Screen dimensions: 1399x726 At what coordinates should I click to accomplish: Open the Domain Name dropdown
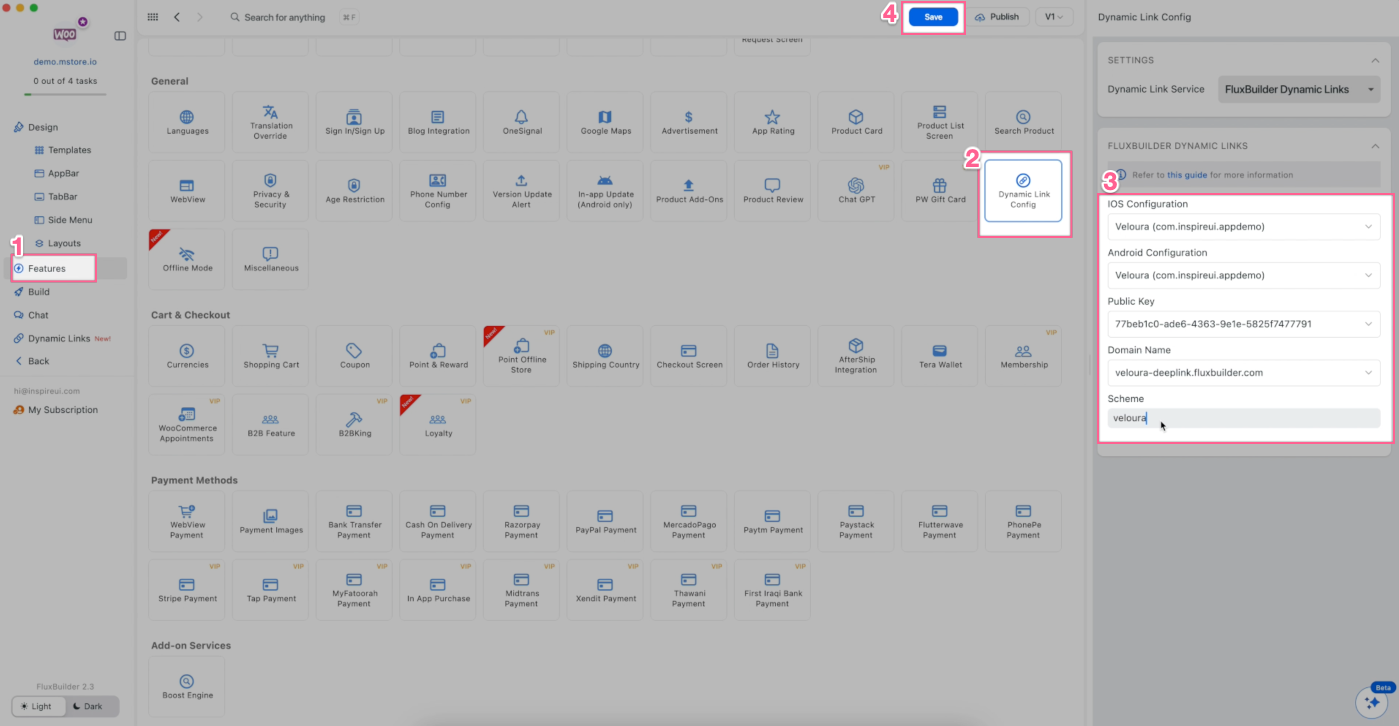point(1243,373)
